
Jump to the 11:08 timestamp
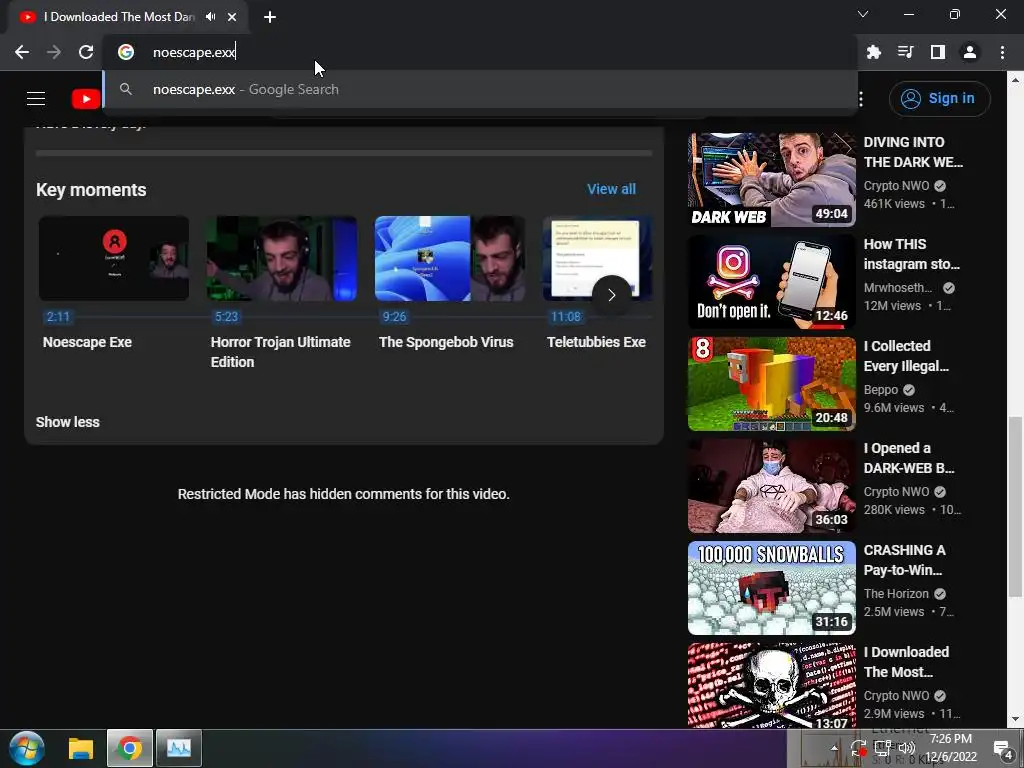click(x=566, y=317)
